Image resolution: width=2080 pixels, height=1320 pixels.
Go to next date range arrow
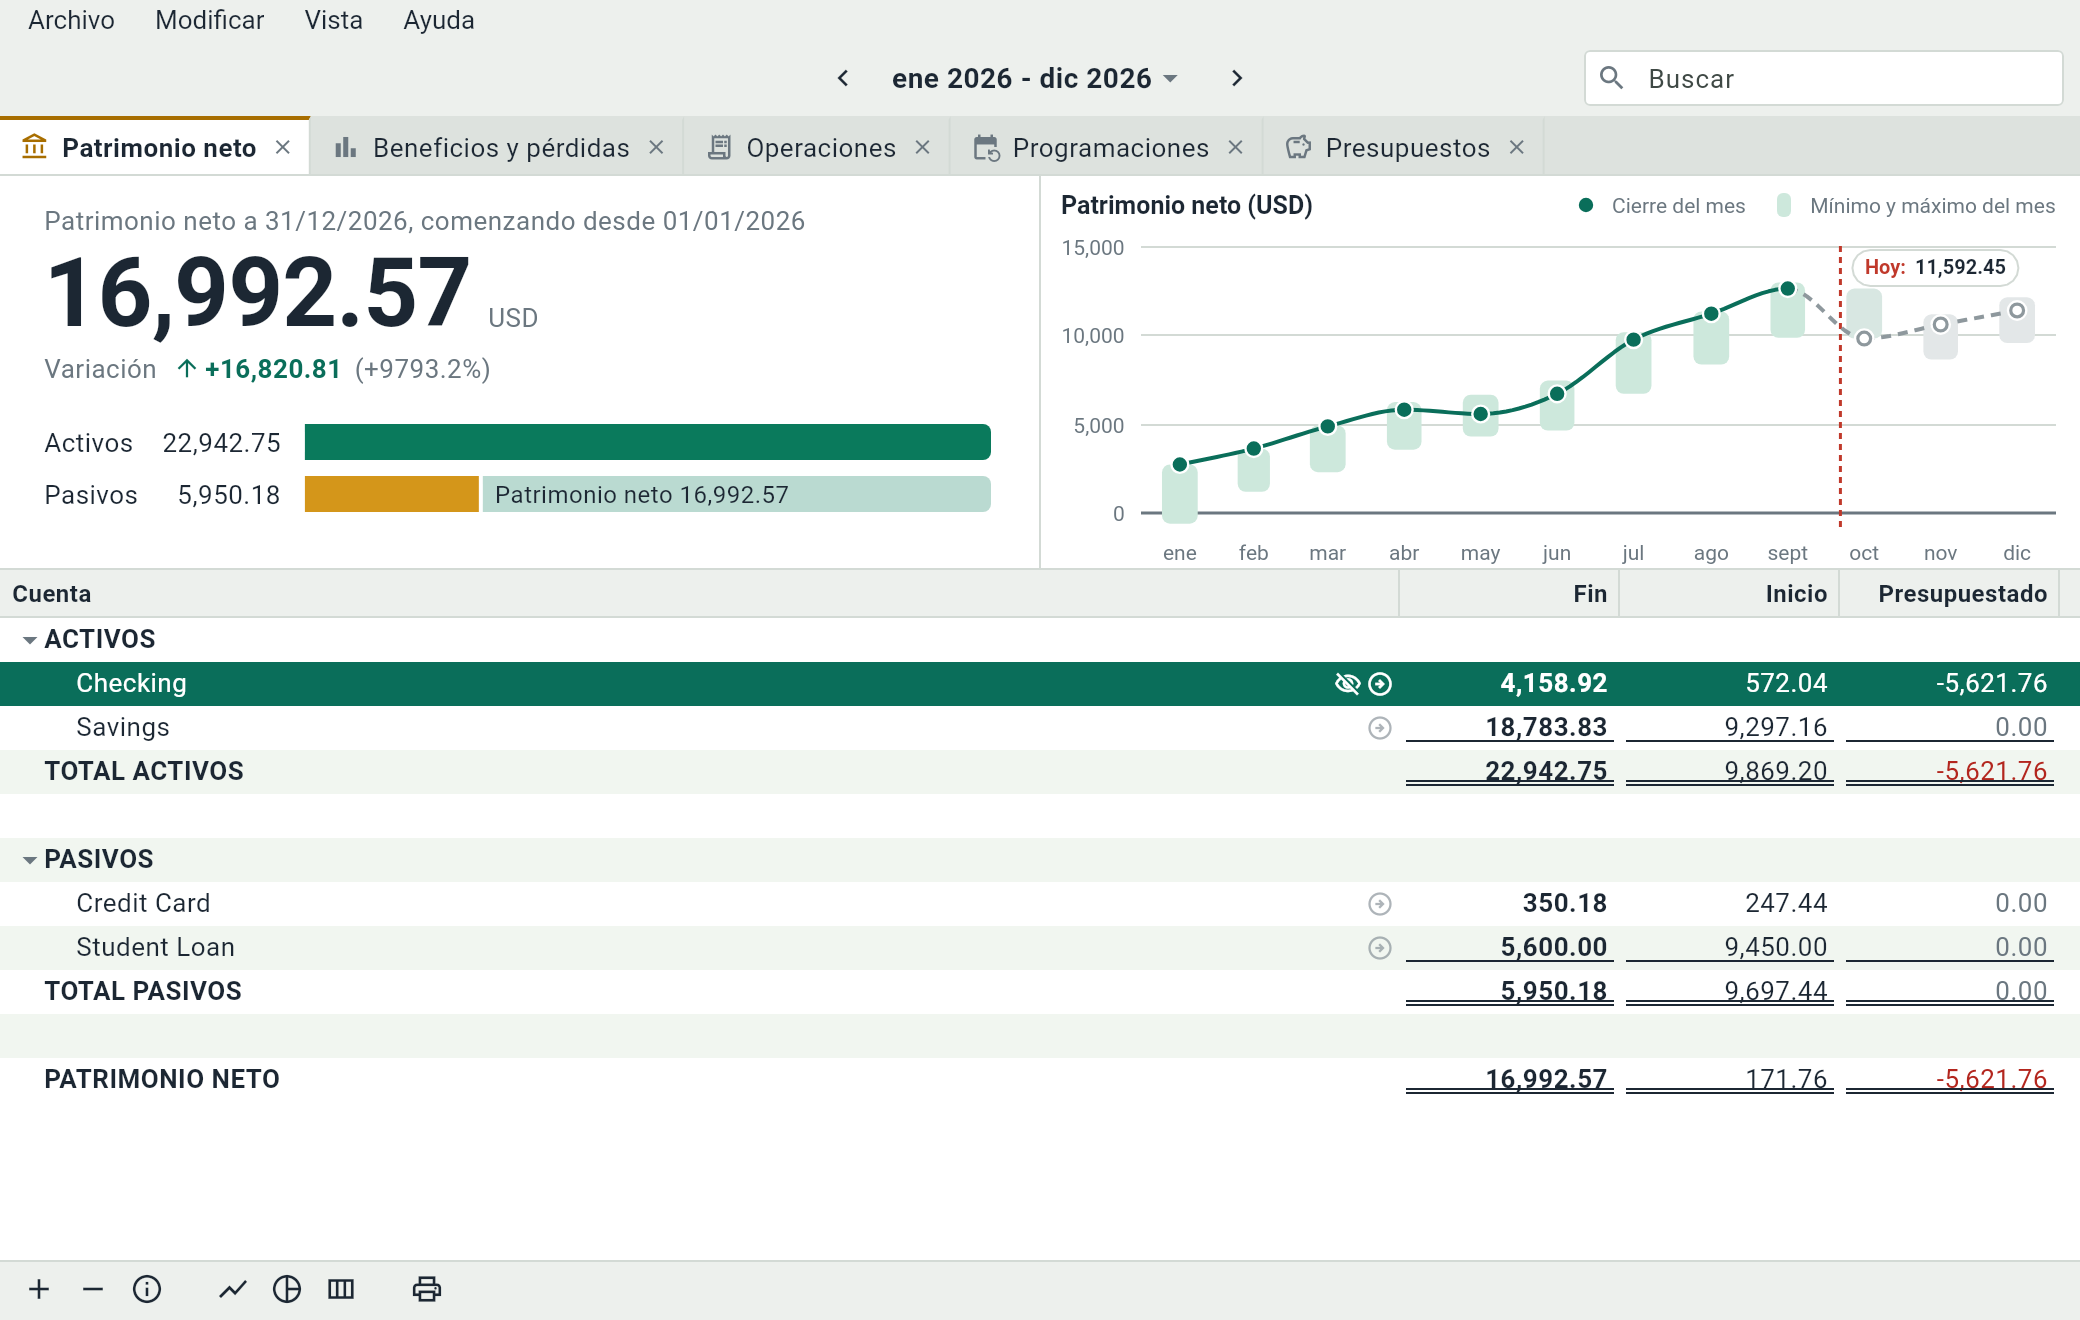[1237, 78]
